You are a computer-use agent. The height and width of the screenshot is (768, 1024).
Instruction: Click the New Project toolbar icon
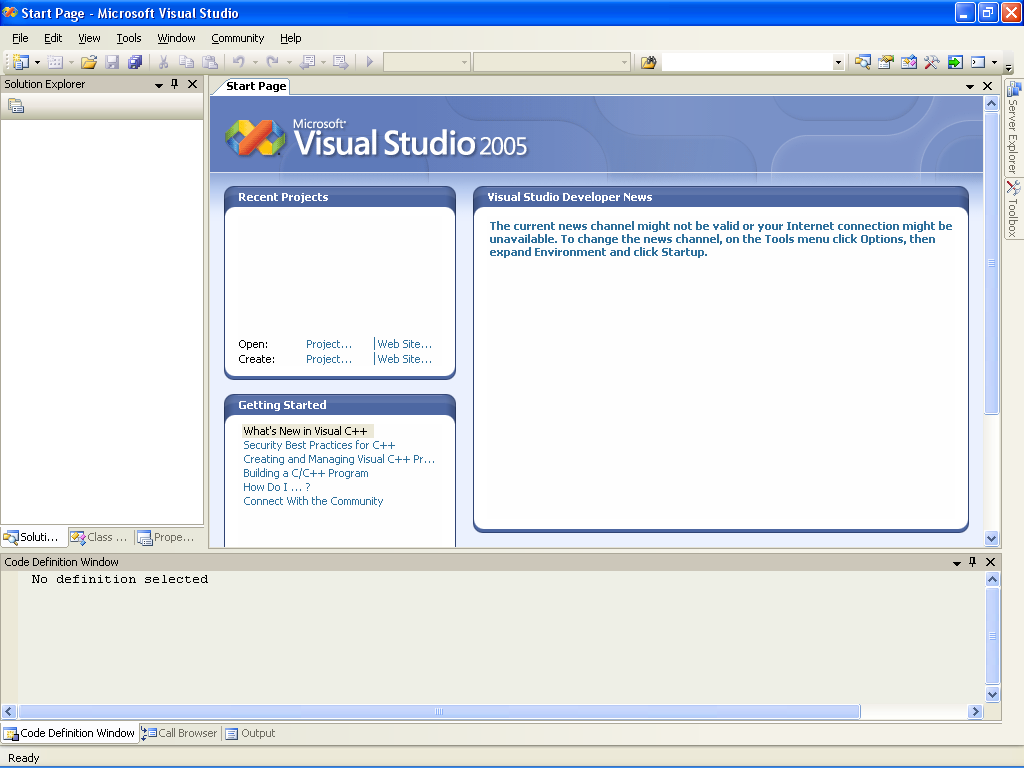[20, 62]
